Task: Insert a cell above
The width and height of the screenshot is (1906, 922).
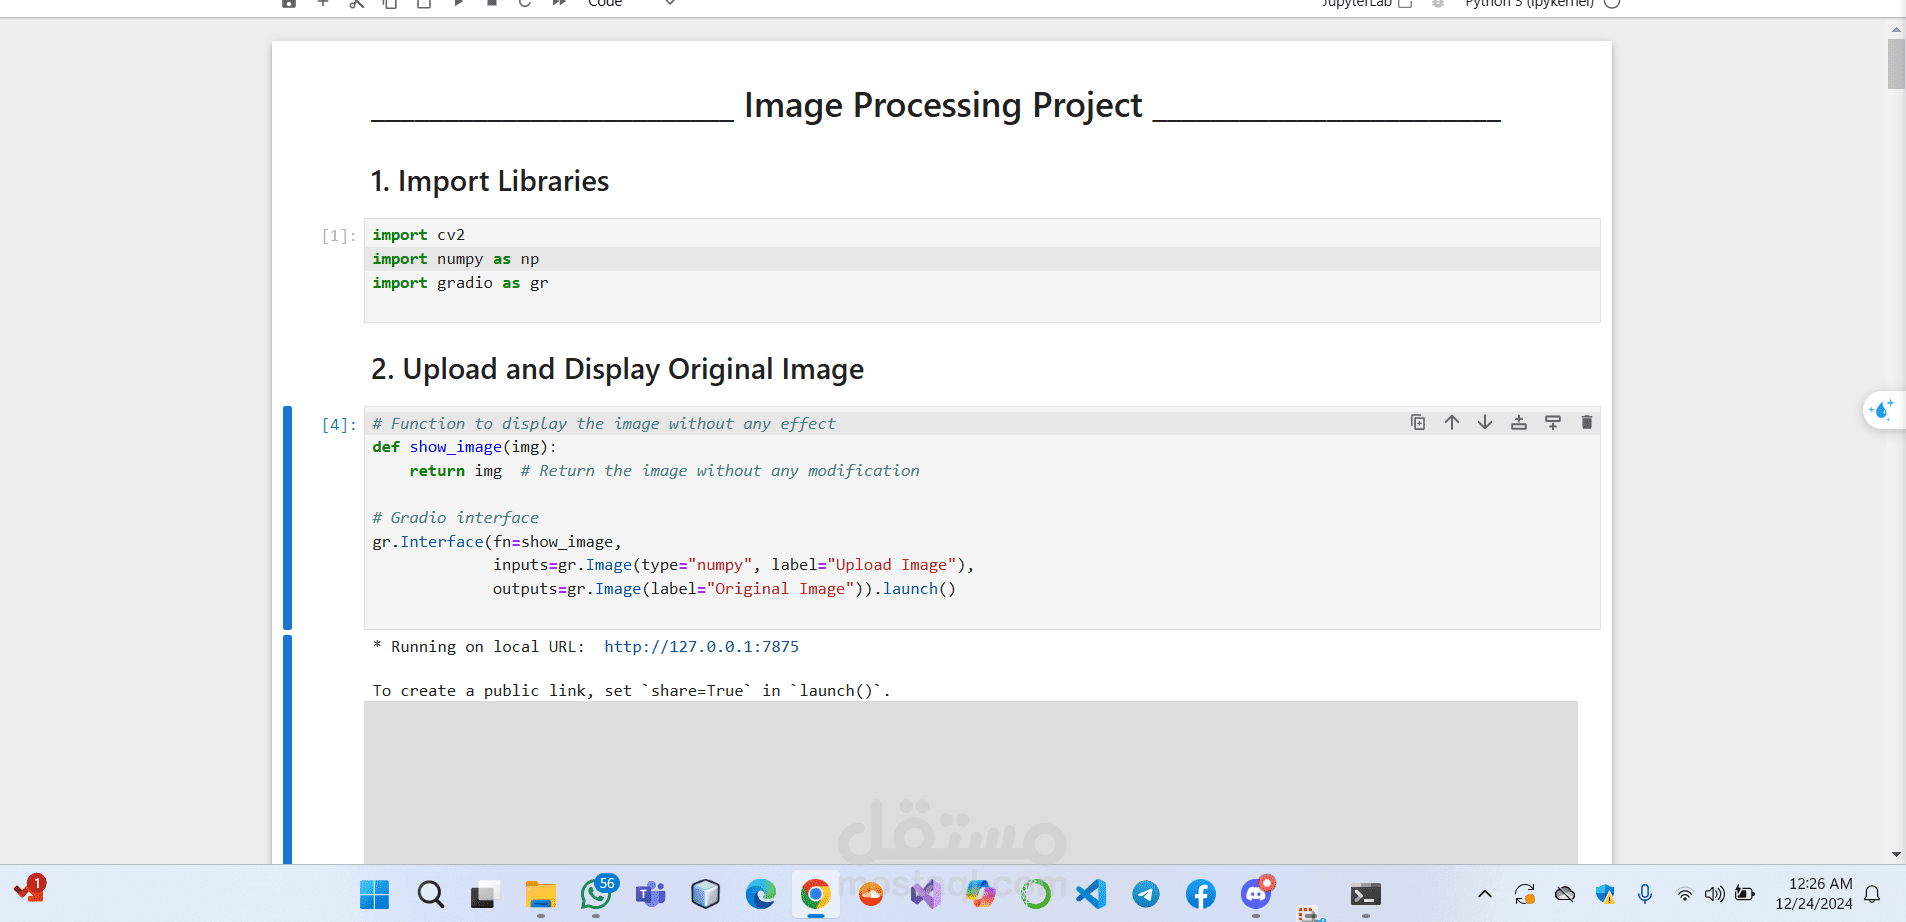Action: 1519,422
